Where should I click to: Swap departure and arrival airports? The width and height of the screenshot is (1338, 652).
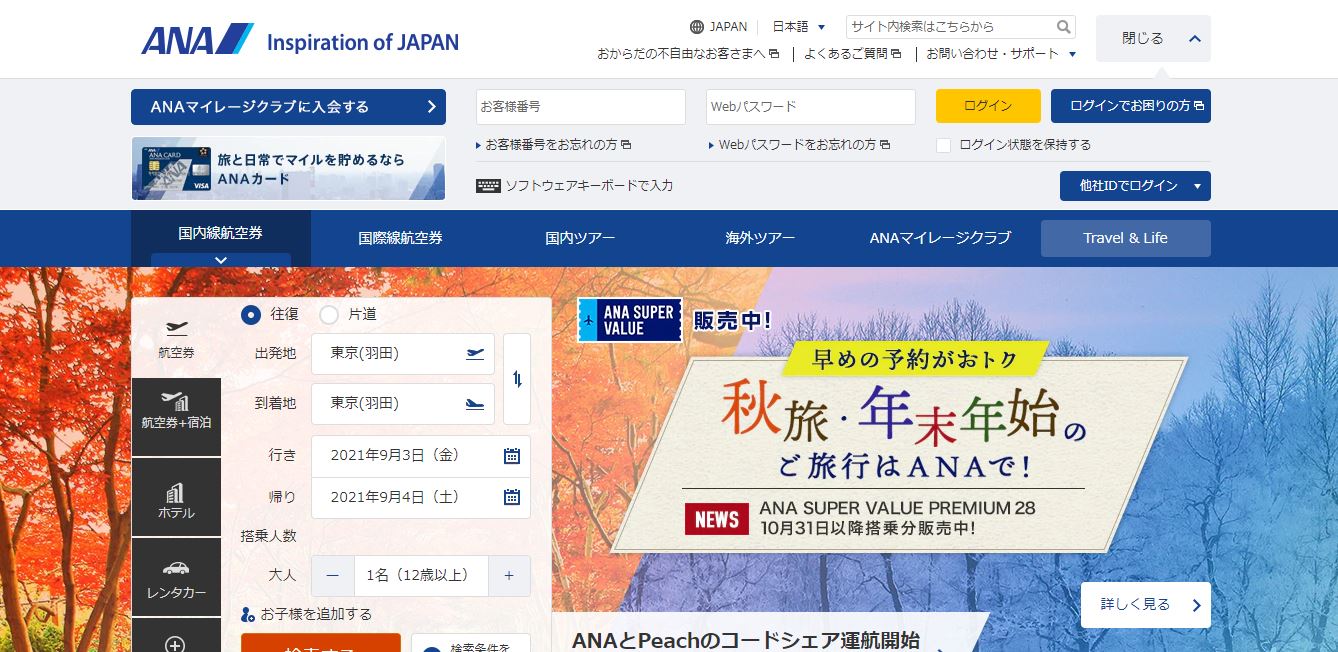click(517, 379)
